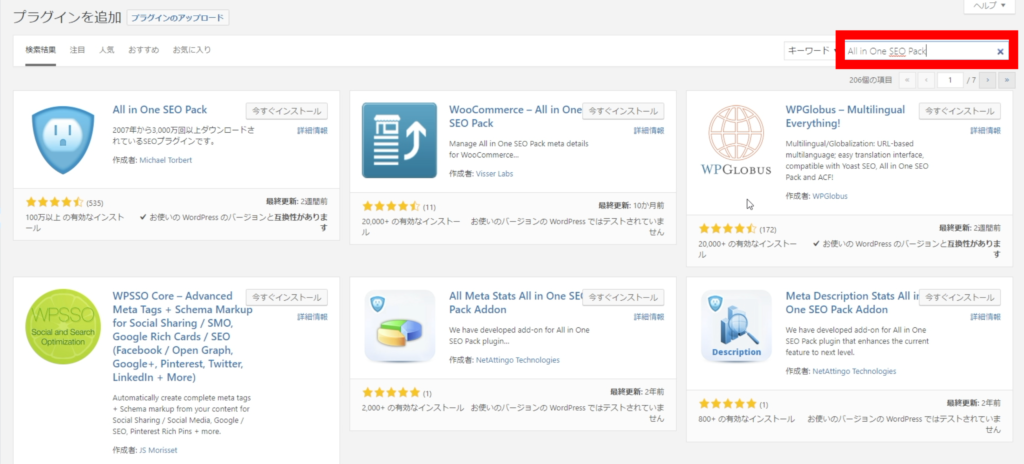1024x464 pixels.
Task: Click the All Meta Stats pie chart icon
Action: (399, 326)
